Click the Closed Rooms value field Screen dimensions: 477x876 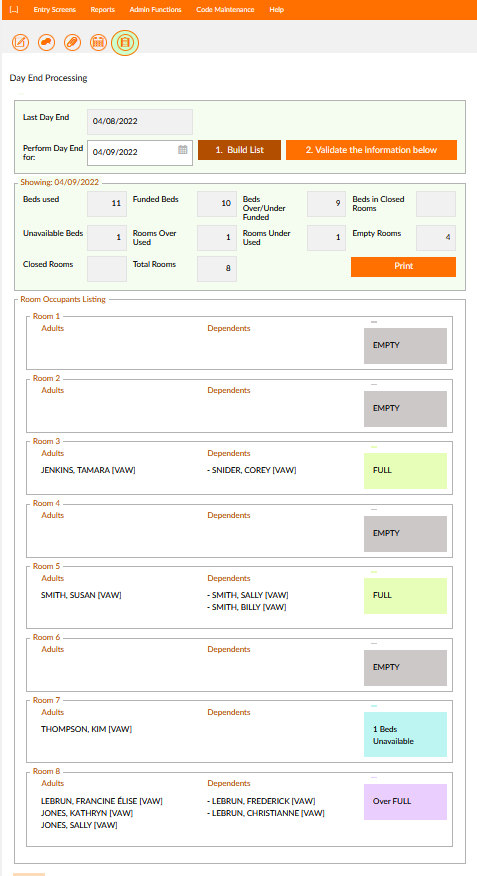tap(107, 269)
